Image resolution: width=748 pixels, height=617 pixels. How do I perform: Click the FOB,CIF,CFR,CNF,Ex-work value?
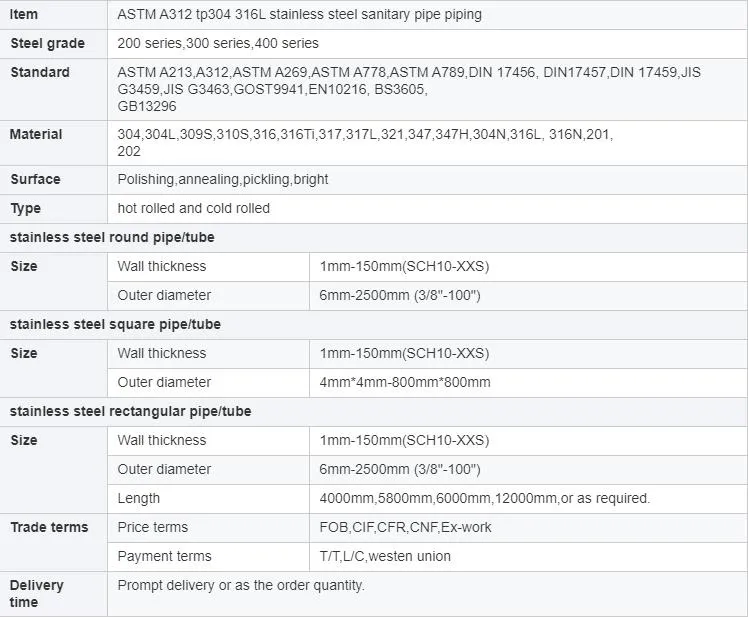point(405,527)
